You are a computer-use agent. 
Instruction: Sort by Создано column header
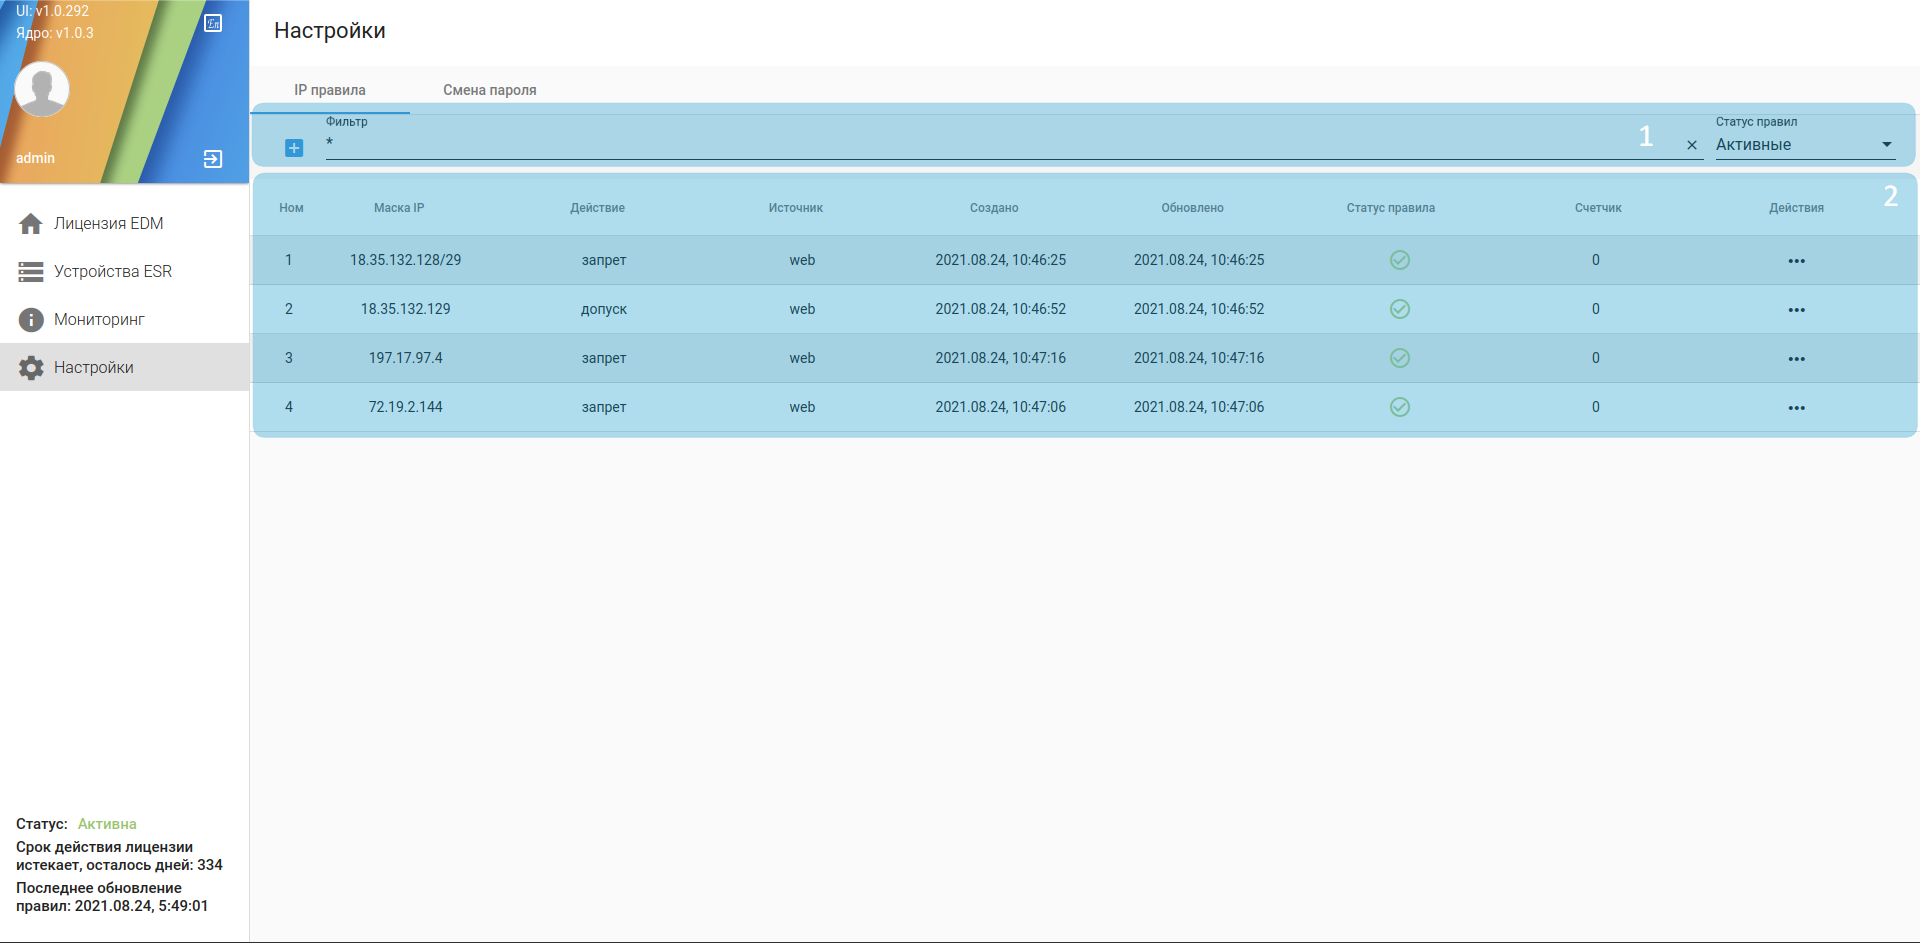(x=994, y=208)
